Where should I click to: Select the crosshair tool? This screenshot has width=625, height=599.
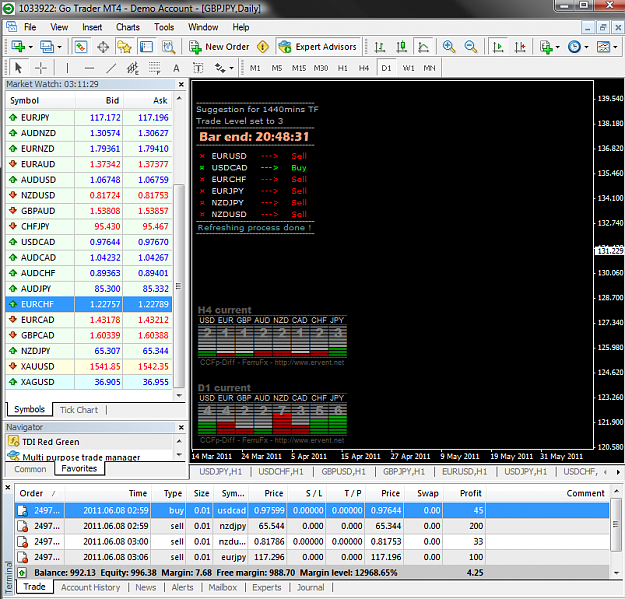click(x=41, y=68)
